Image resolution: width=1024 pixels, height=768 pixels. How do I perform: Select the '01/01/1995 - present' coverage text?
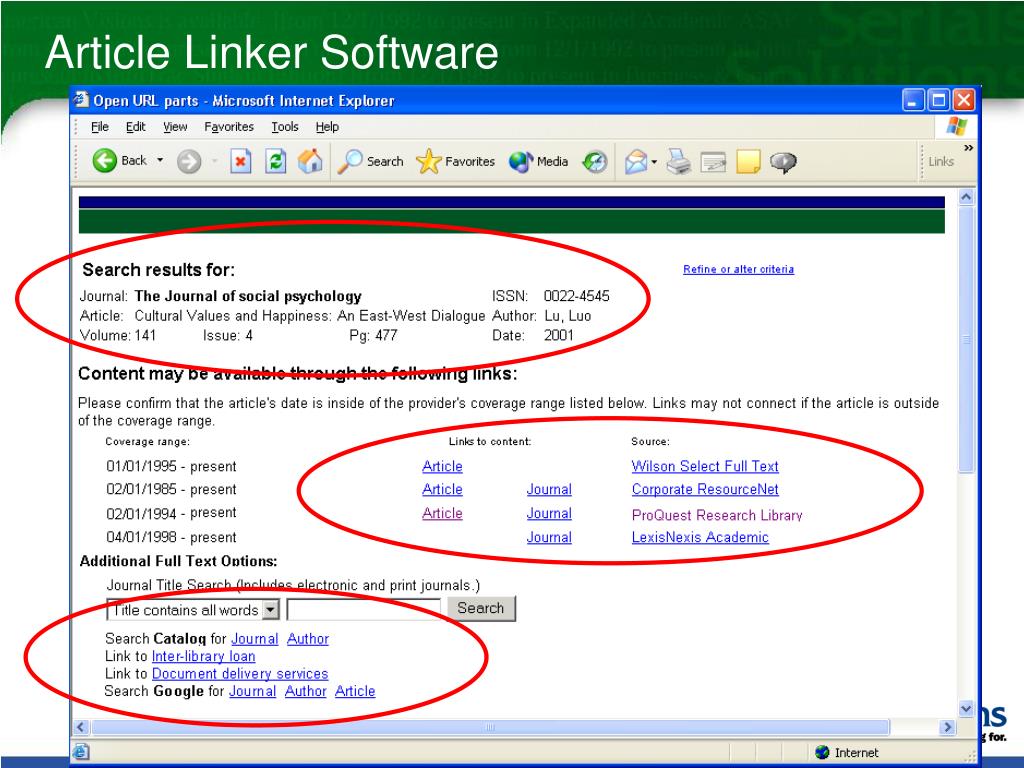[171, 466]
